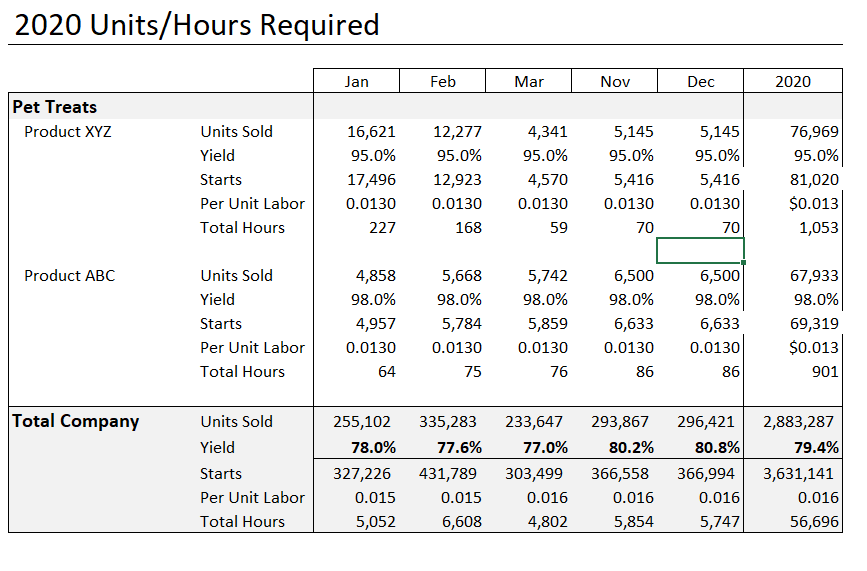This screenshot has width=867, height=571.
Task: Click Product ABC 2020 Per Unit Labor $0.013
Action: click(813, 348)
